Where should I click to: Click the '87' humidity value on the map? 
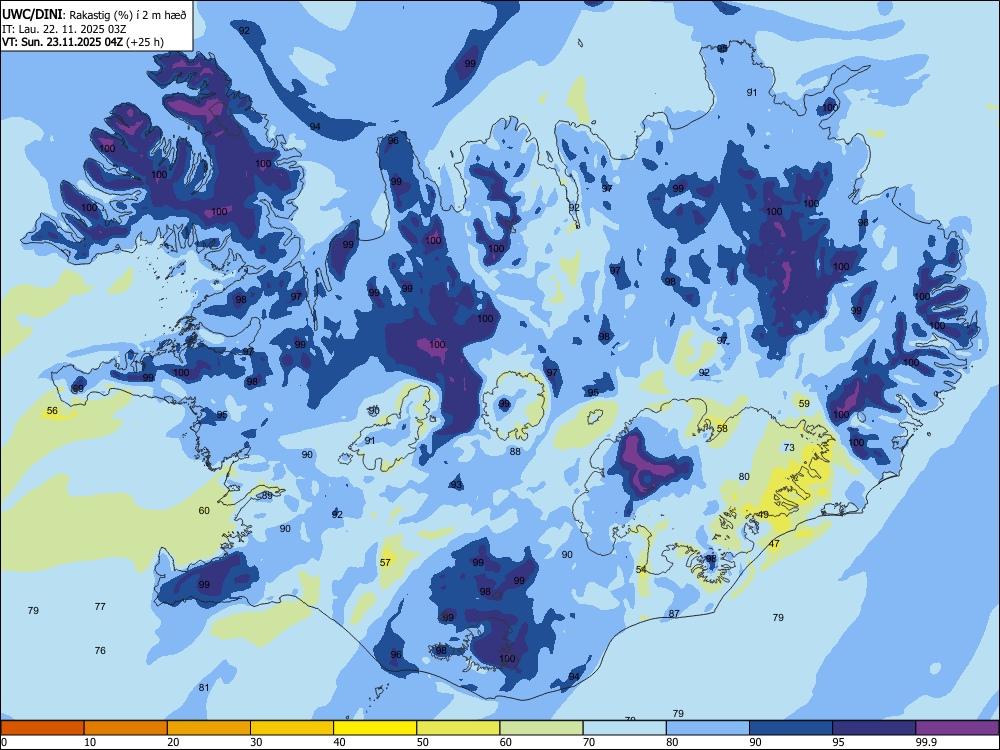[674, 614]
